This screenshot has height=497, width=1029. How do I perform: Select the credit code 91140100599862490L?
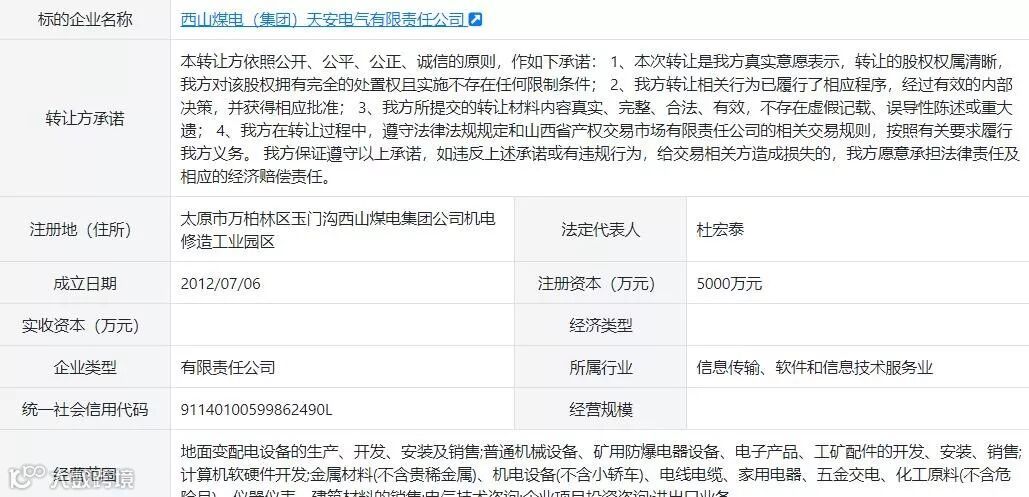[x=257, y=410]
